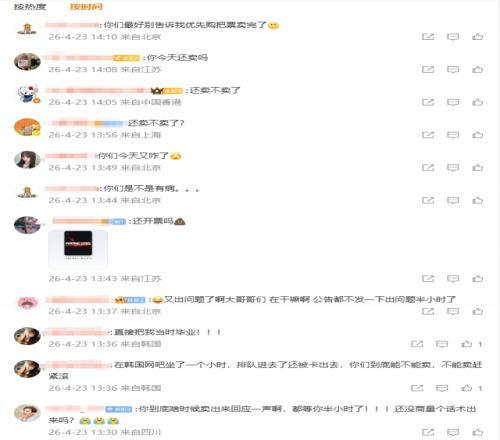Image resolution: width=500 pixels, height=440 pixels.
Task: Open the first commenter's avatar profile
Action: 27,29
